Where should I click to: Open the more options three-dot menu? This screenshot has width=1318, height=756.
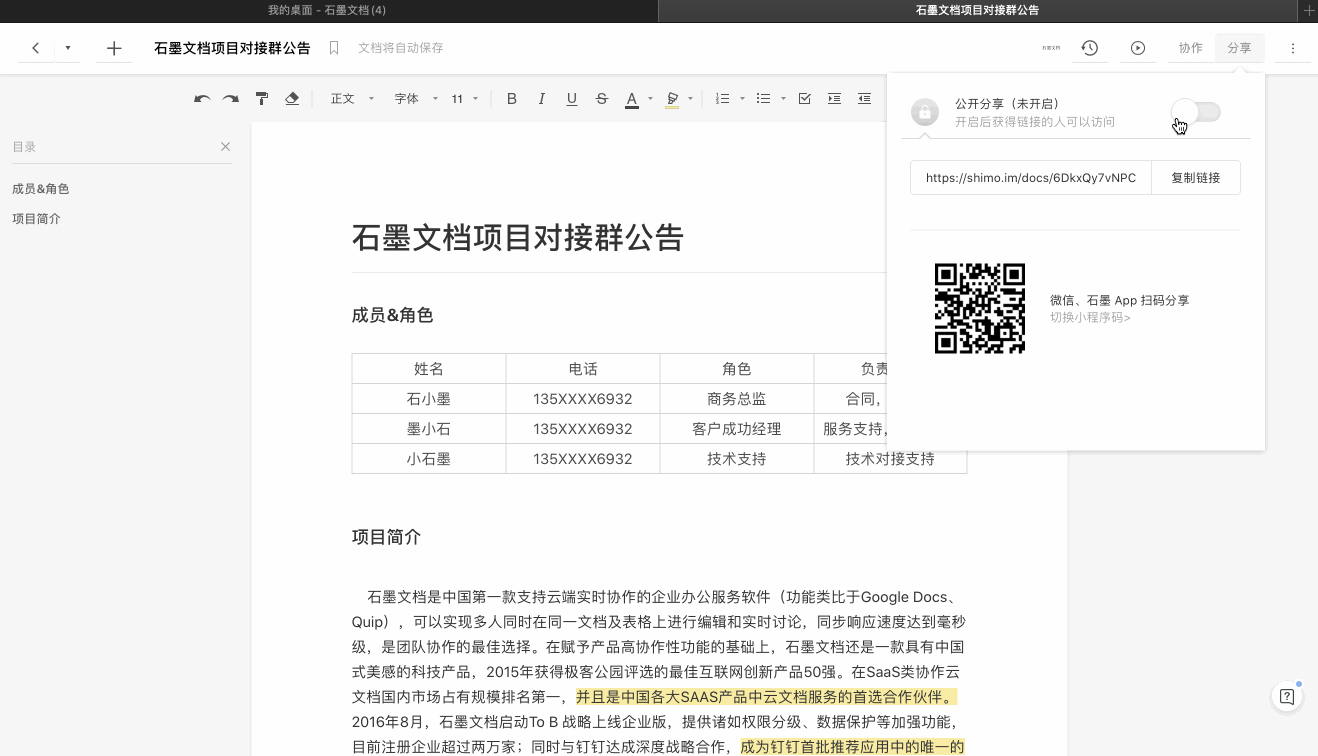1293,48
